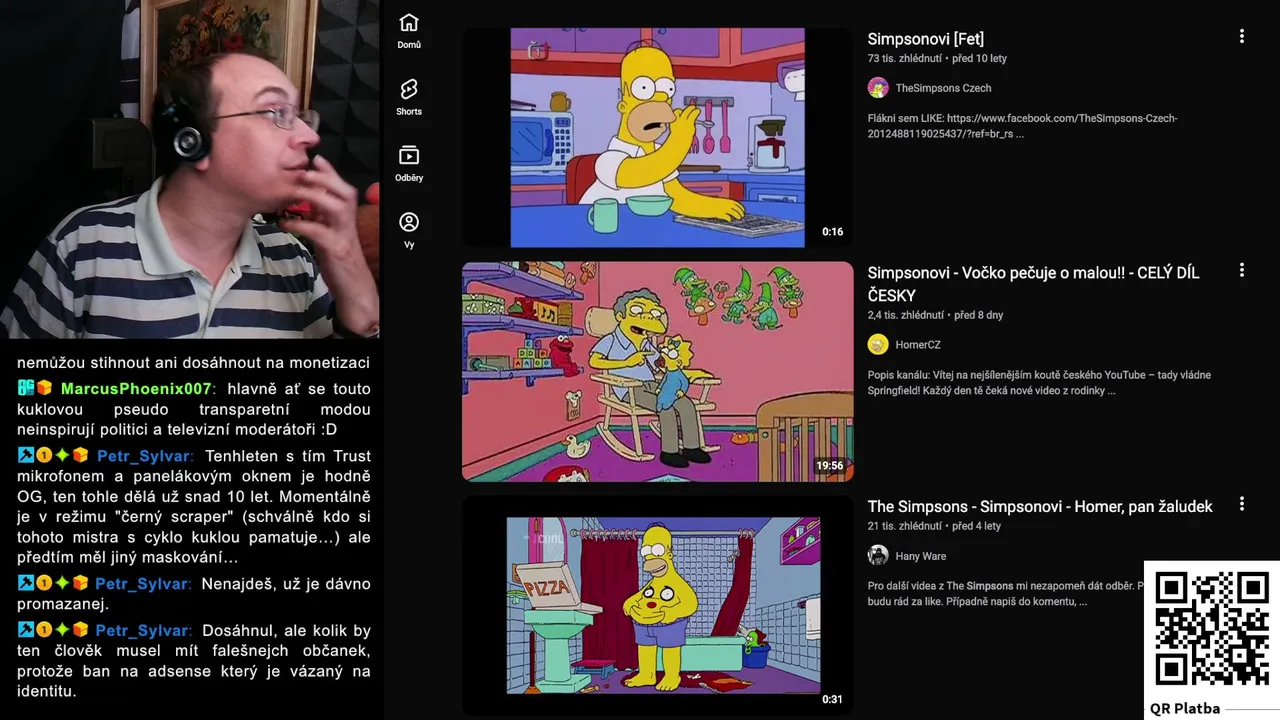
Task: Click the Pro další videa description text
Action: point(1005,594)
